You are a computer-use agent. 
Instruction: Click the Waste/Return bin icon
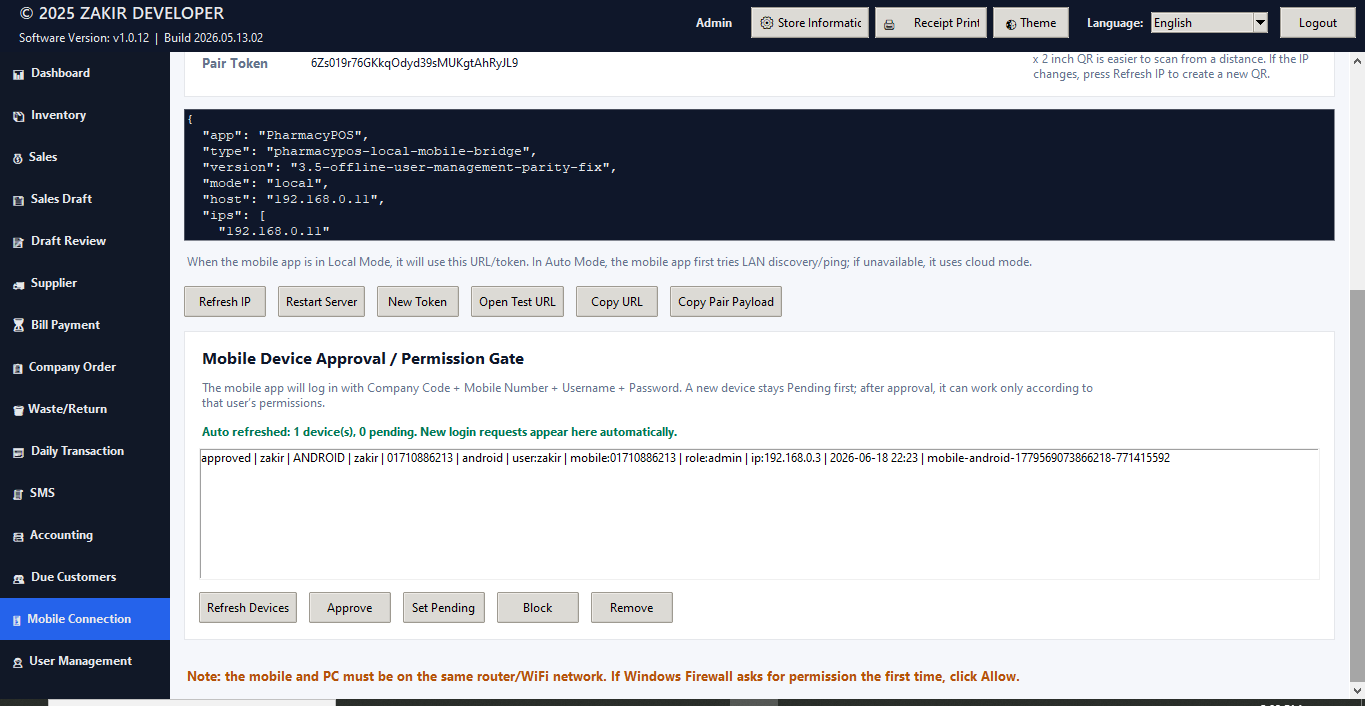[x=18, y=410]
